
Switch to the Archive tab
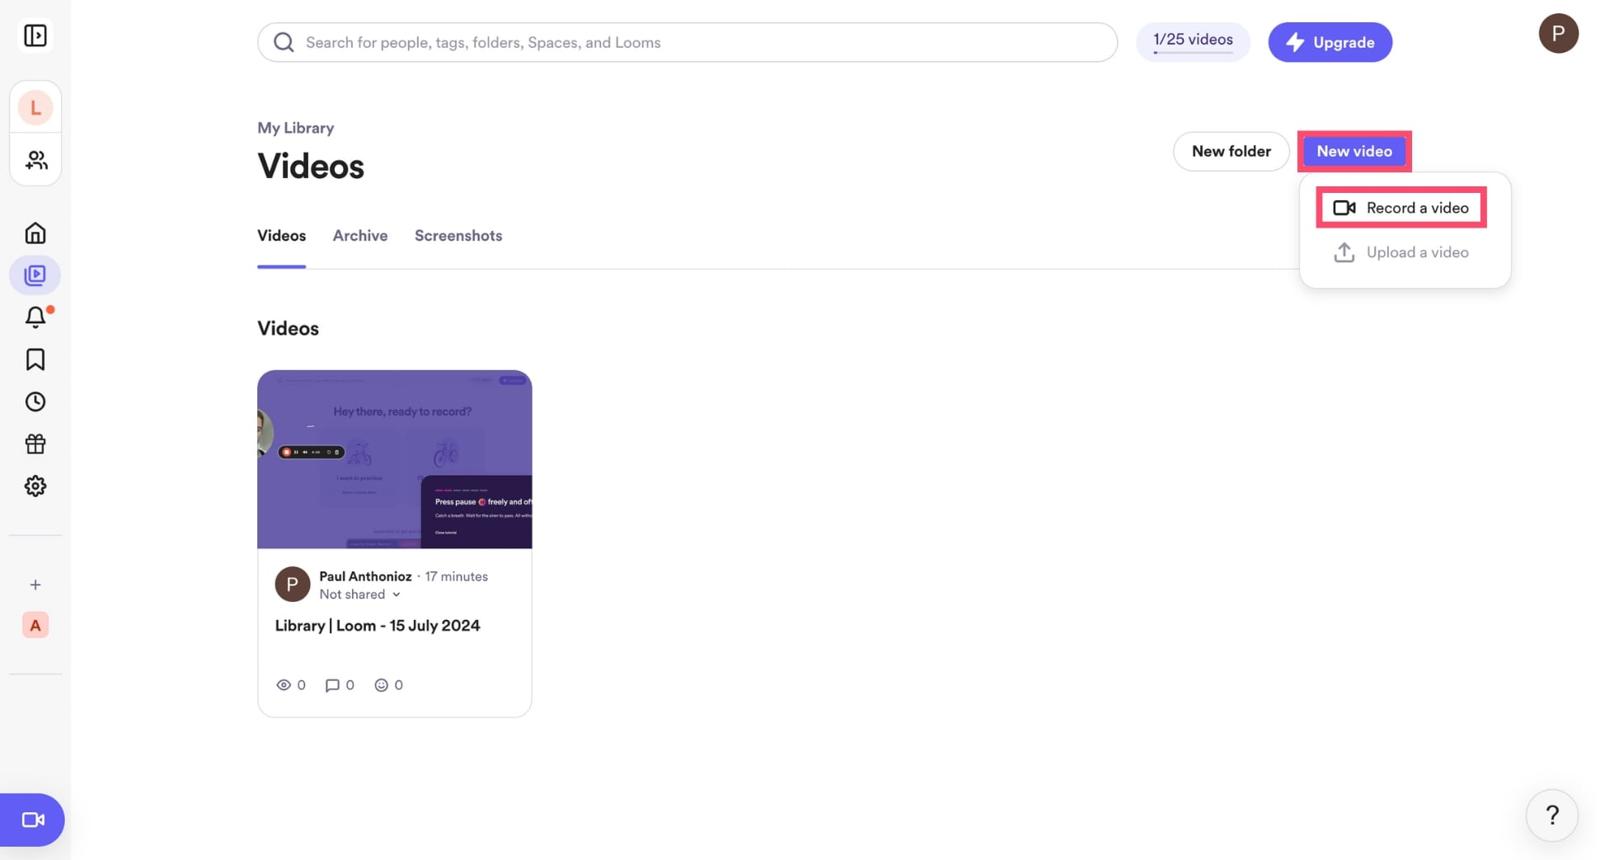pos(360,236)
